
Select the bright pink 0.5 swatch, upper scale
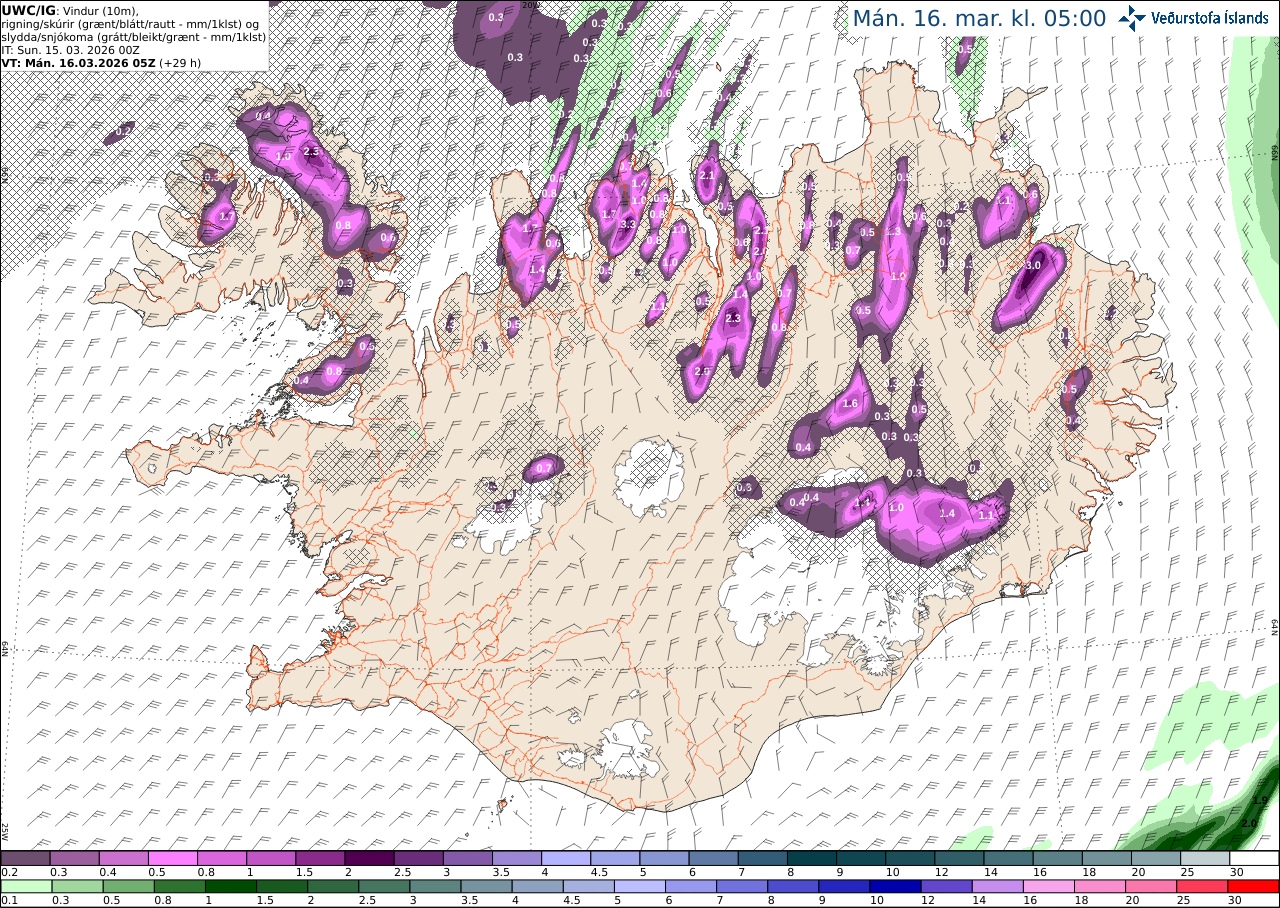click(x=173, y=858)
